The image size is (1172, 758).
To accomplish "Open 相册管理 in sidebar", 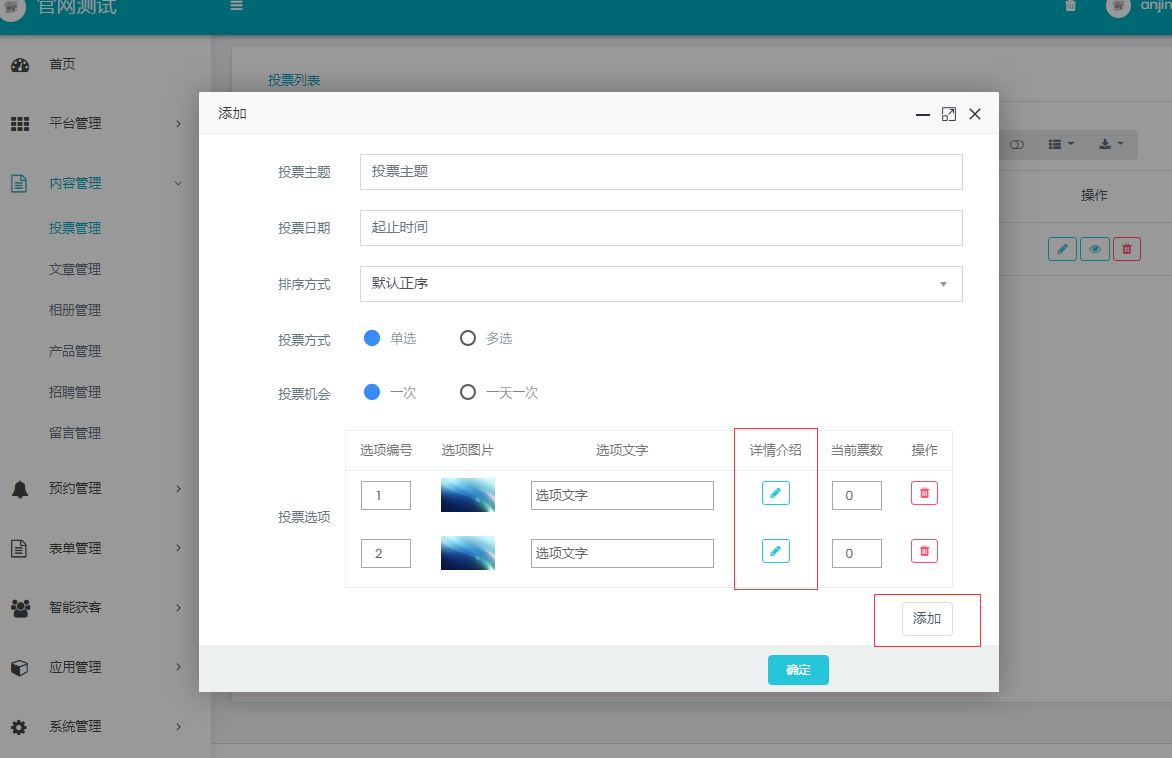I will (x=75, y=310).
